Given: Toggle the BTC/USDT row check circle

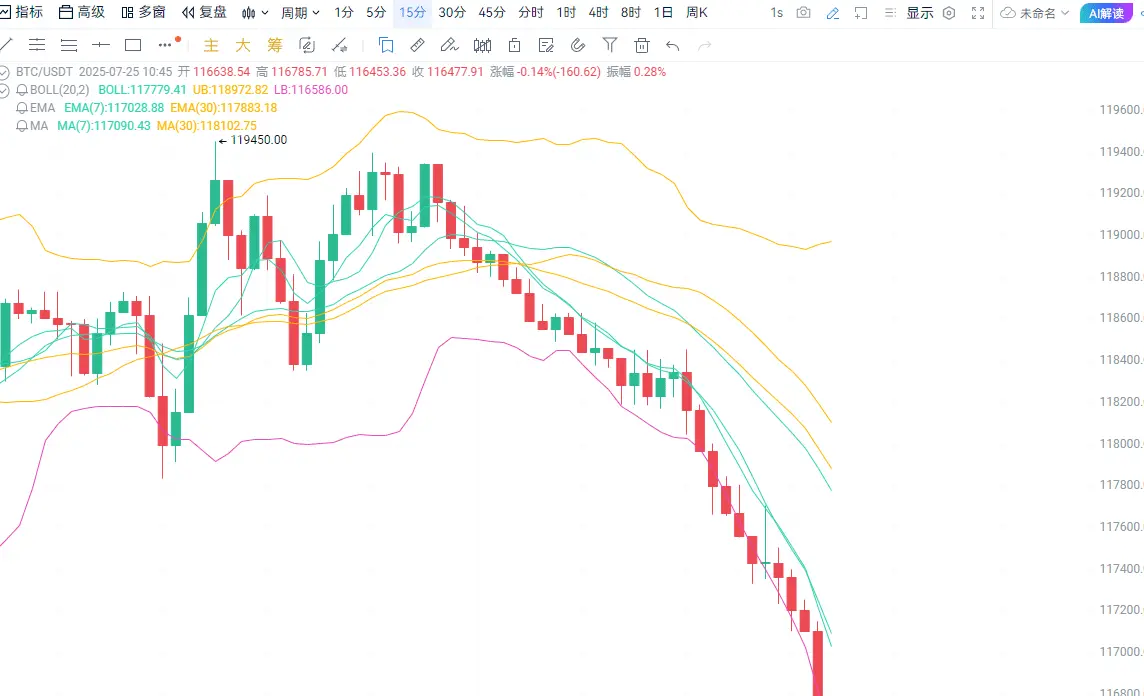Looking at the screenshot, I should pos(4,72).
